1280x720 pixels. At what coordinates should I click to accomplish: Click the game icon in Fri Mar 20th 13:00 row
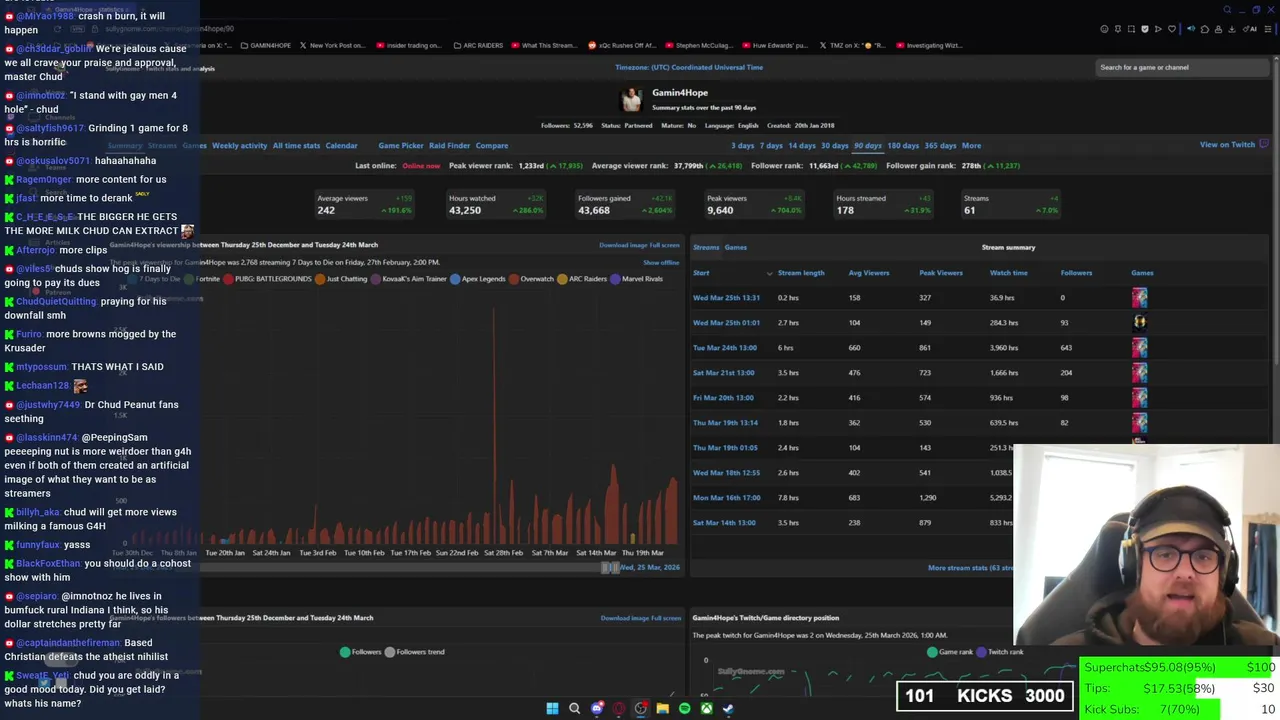1139,397
